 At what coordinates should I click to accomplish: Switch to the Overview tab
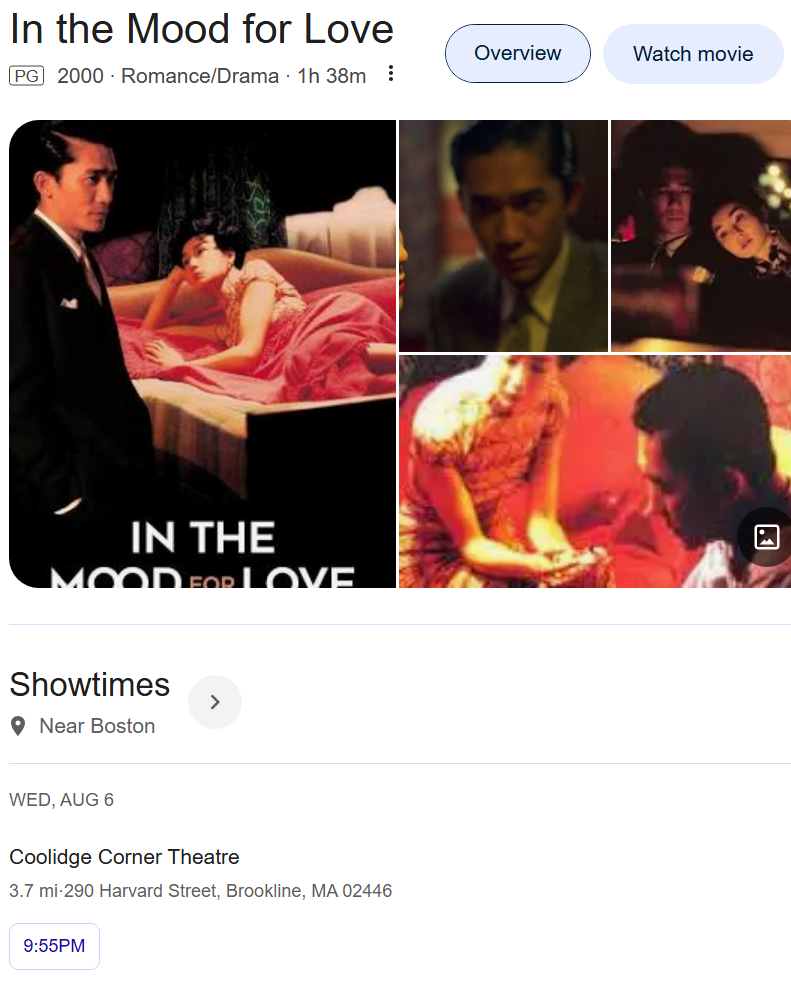517,53
